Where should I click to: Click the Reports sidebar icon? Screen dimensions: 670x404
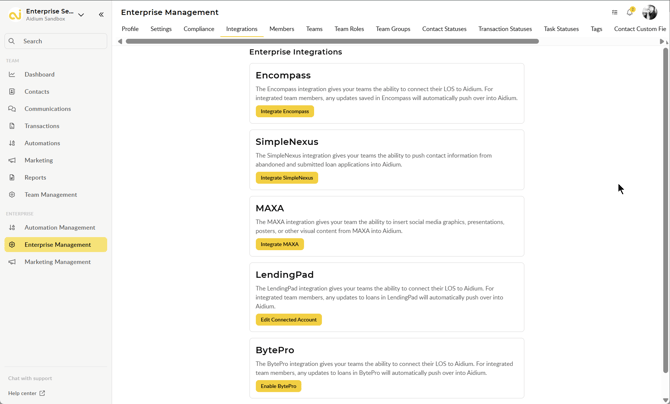pyautogui.click(x=12, y=177)
